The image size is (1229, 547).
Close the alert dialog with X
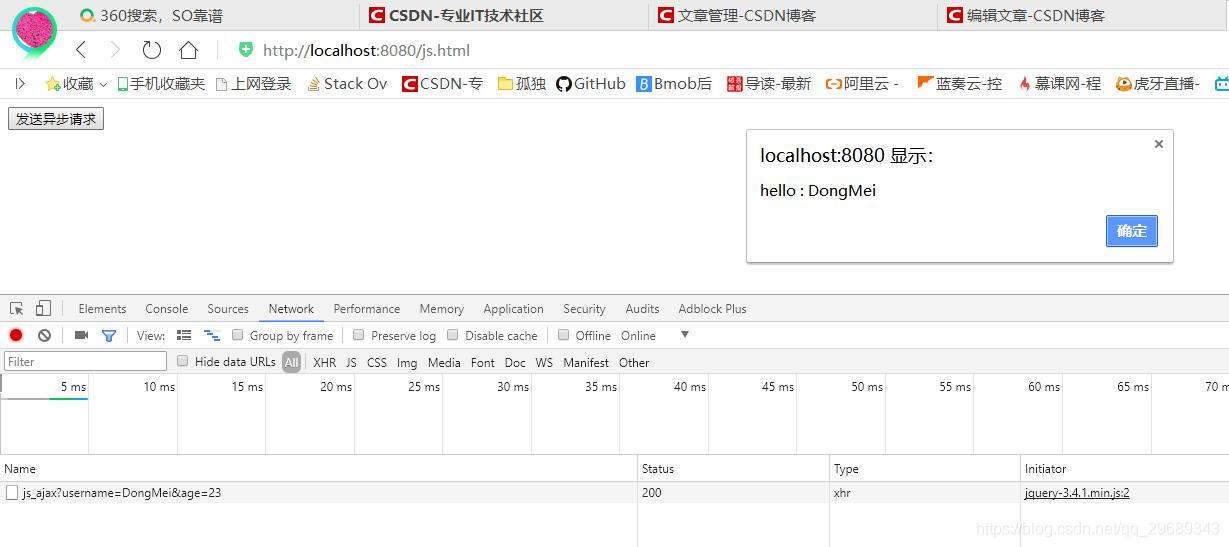(x=1159, y=144)
